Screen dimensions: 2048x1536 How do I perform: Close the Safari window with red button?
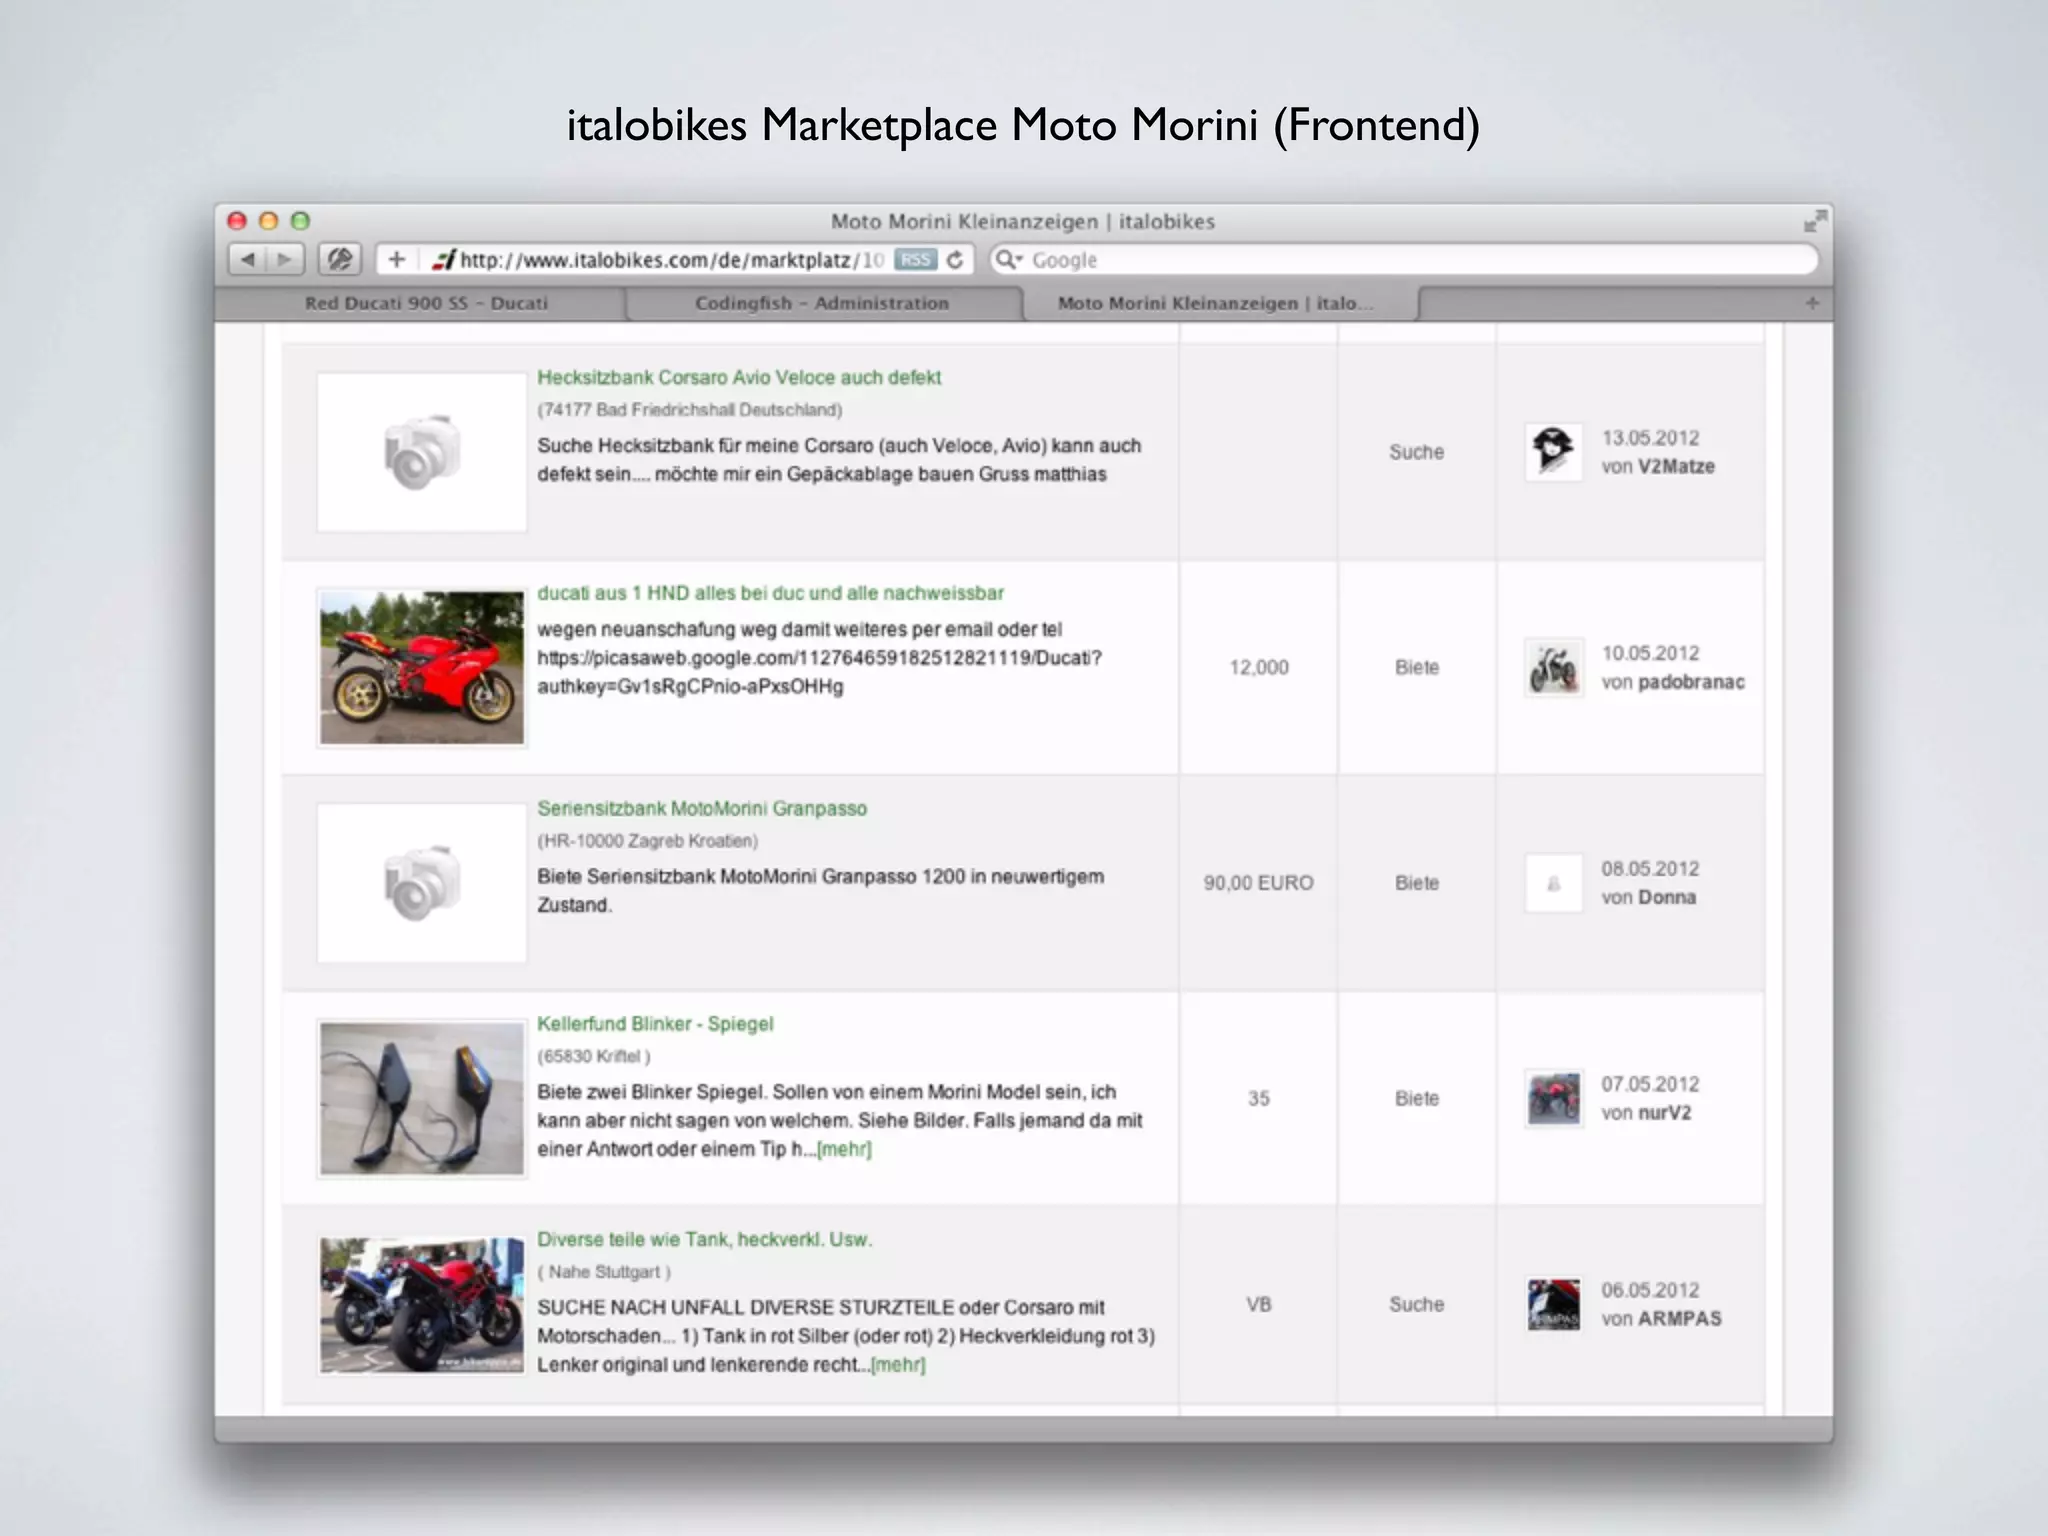[237, 221]
